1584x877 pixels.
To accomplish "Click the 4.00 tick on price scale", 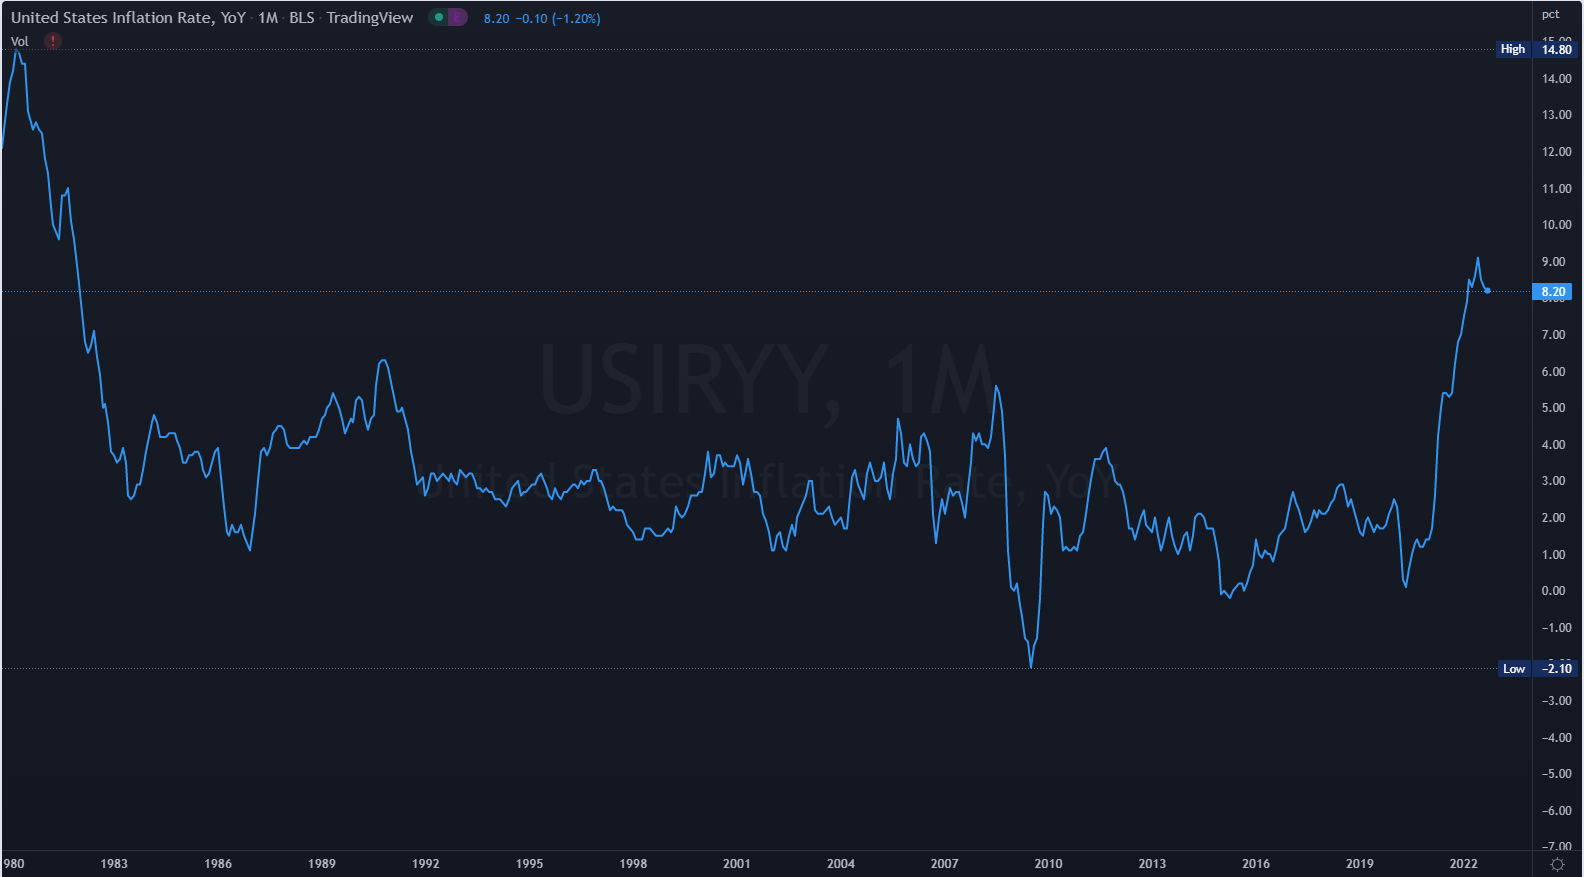I will point(1554,445).
